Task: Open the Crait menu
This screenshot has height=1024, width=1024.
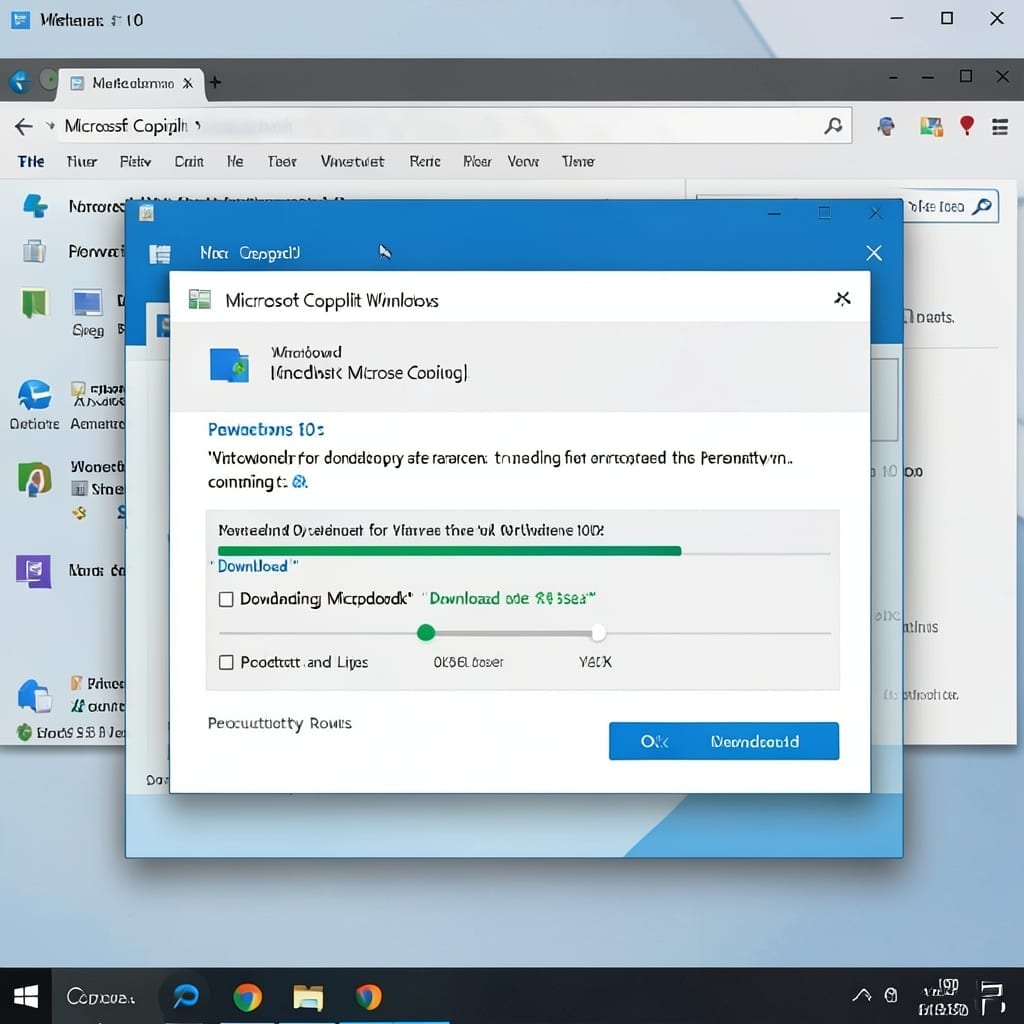Action: [189, 161]
